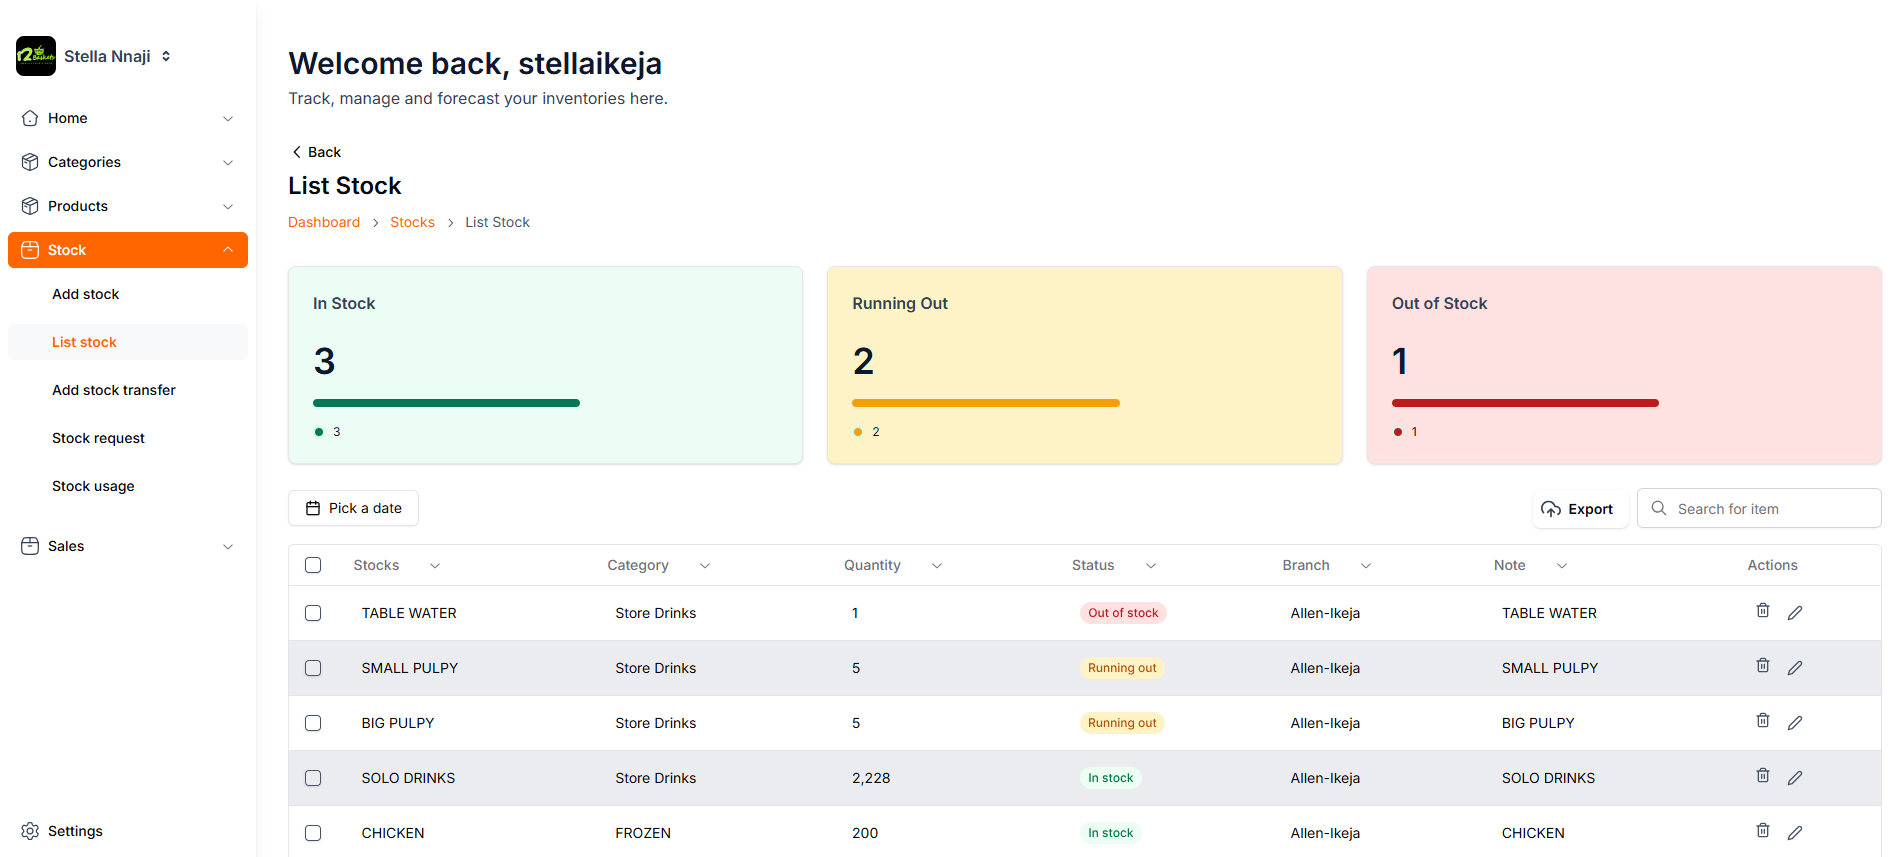The image size is (1903, 857).
Task: Edit the SMALL PULPY stock entry
Action: (x=1795, y=668)
